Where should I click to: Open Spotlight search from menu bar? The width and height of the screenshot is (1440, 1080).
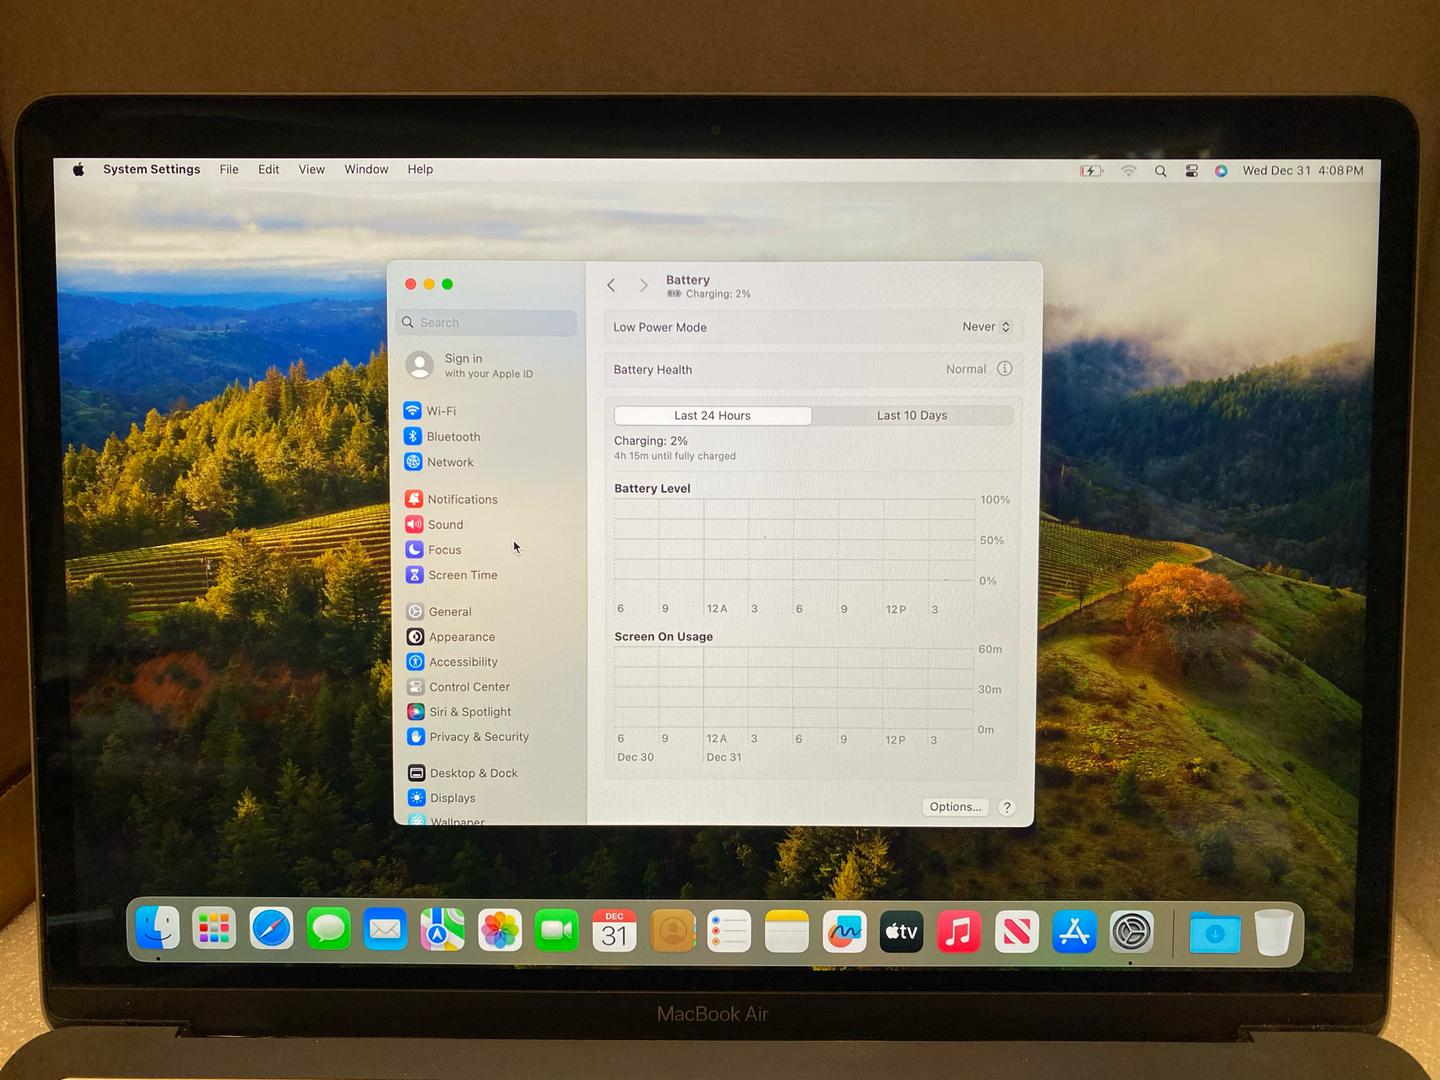tap(1161, 171)
